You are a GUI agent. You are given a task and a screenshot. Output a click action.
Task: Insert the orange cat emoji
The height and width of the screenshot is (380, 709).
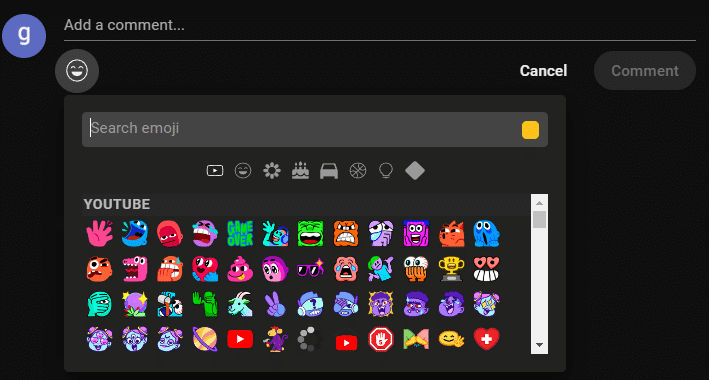(x=452, y=233)
